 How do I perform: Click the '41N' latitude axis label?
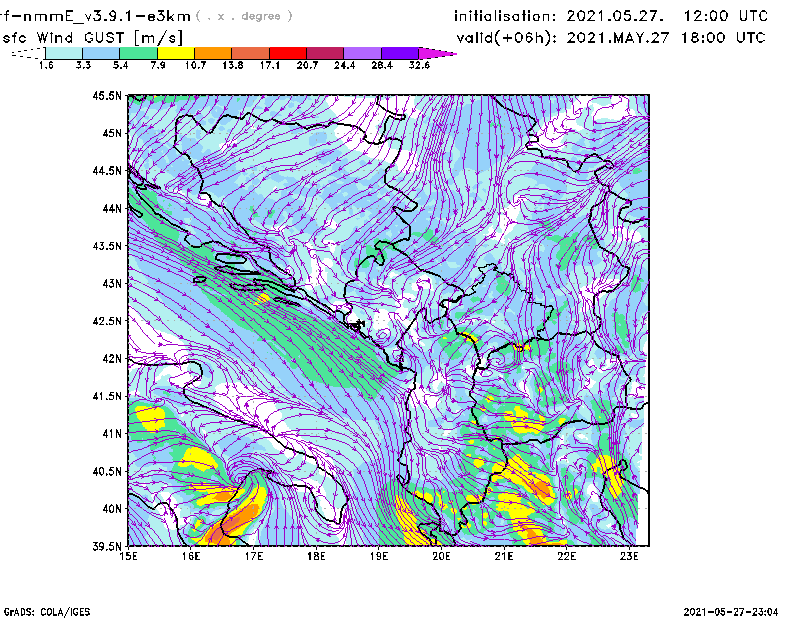(x=112, y=434)
